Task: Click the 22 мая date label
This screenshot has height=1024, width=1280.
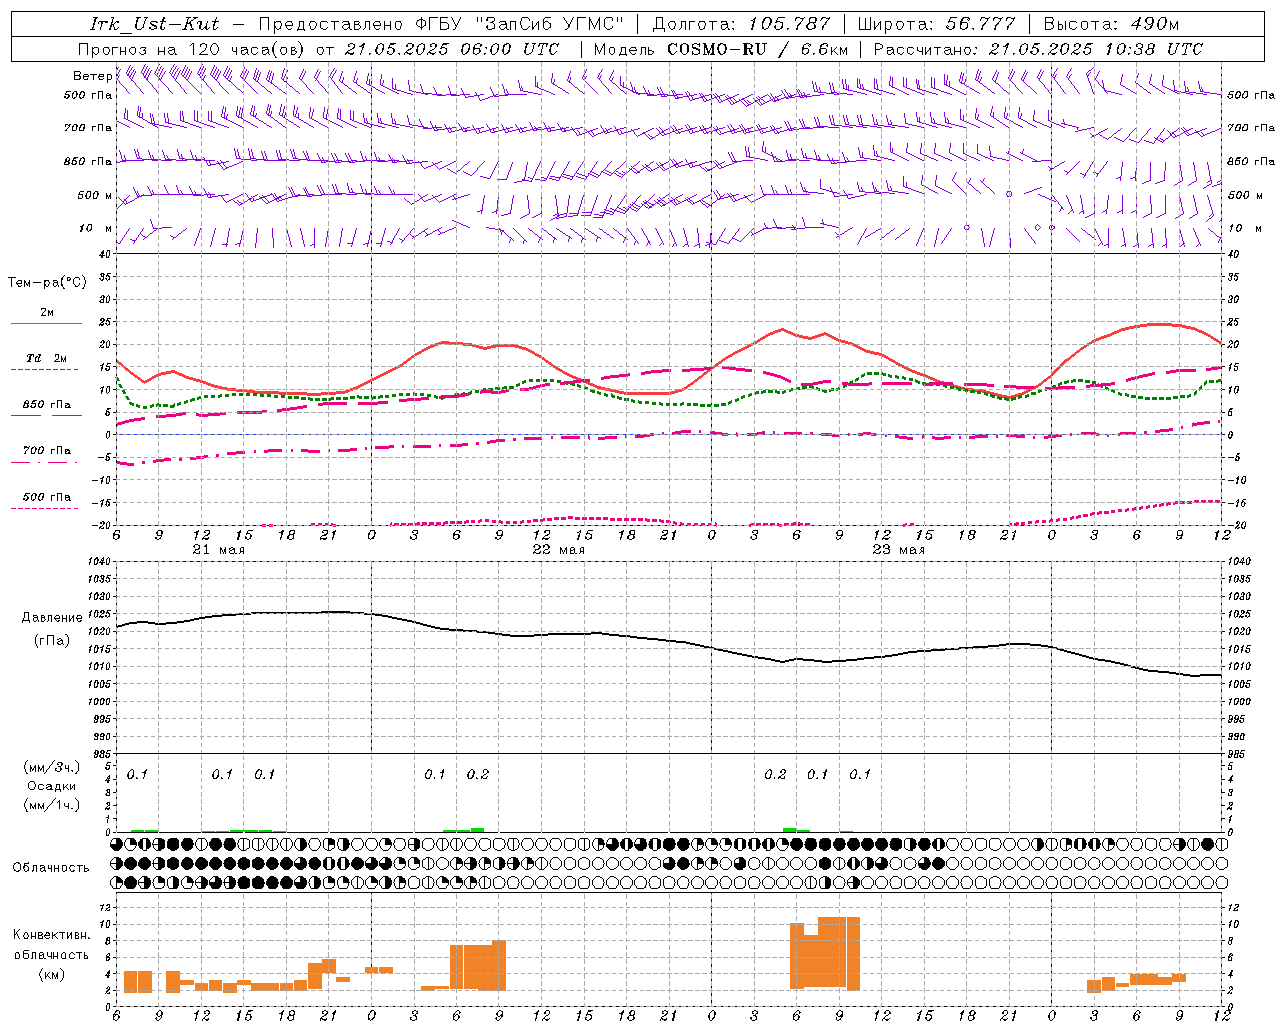Action: point(558,550)
